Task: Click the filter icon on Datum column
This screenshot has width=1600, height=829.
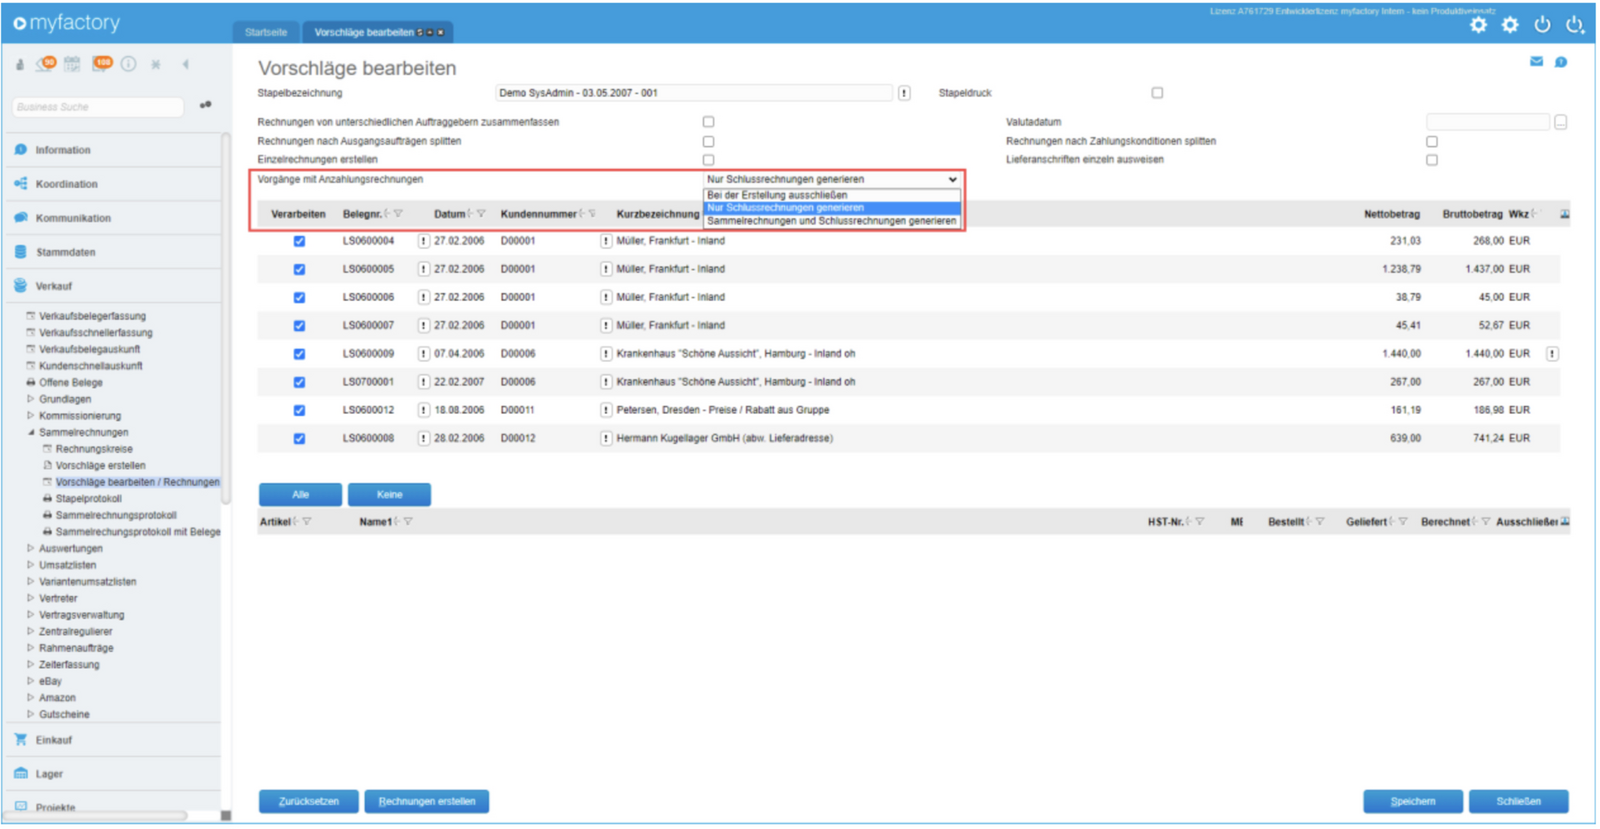Action: (x=481, y=214)
